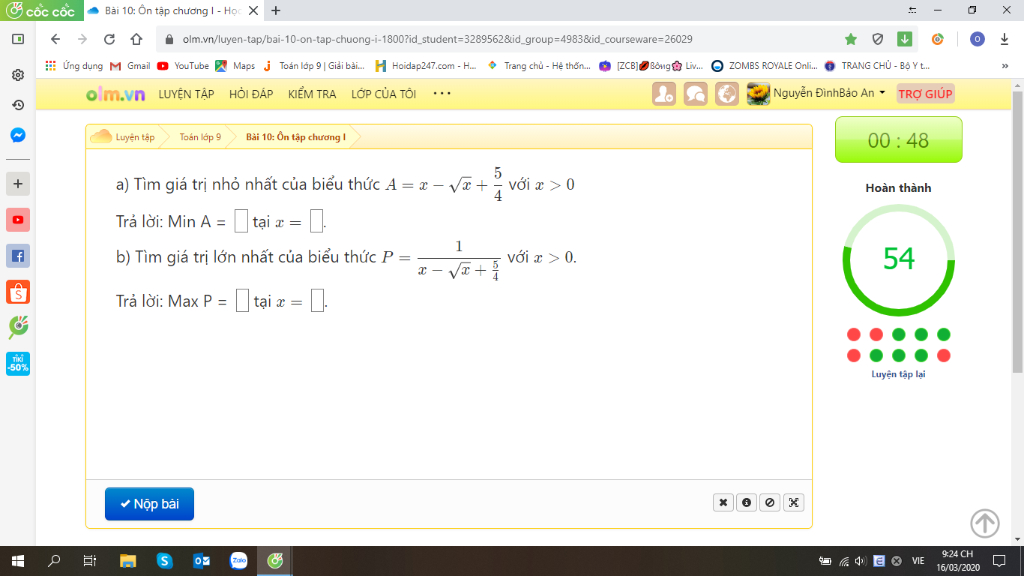Submit with the Nộp bài button
1024x576 pixels.
click(150, 504)
